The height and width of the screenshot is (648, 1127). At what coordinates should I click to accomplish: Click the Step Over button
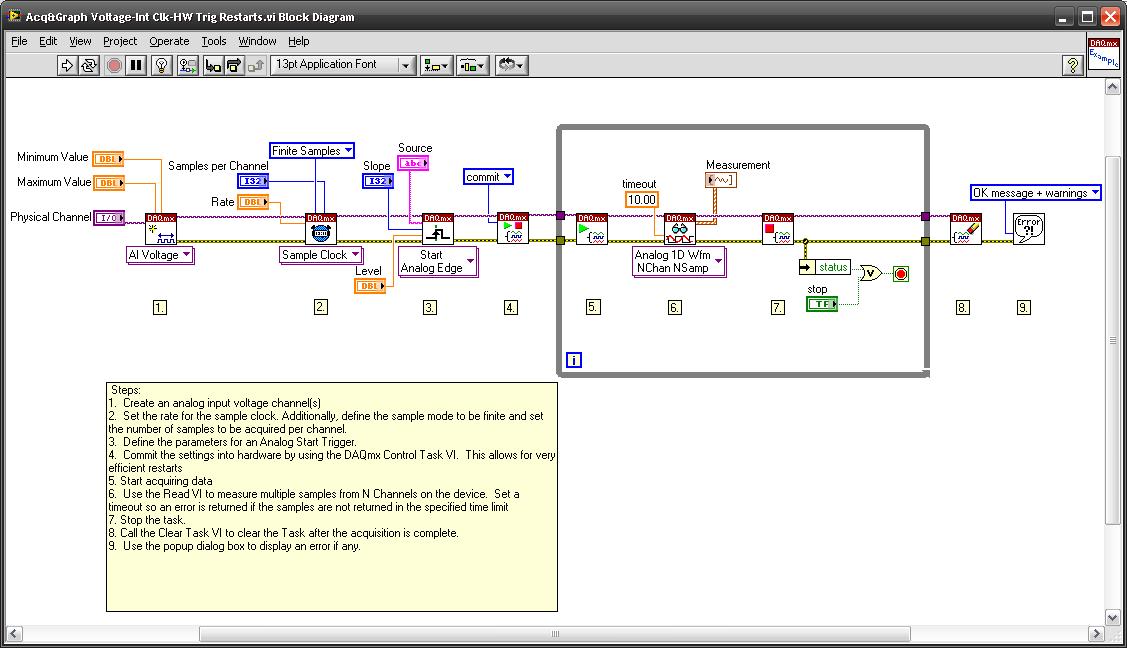[234, 65]
